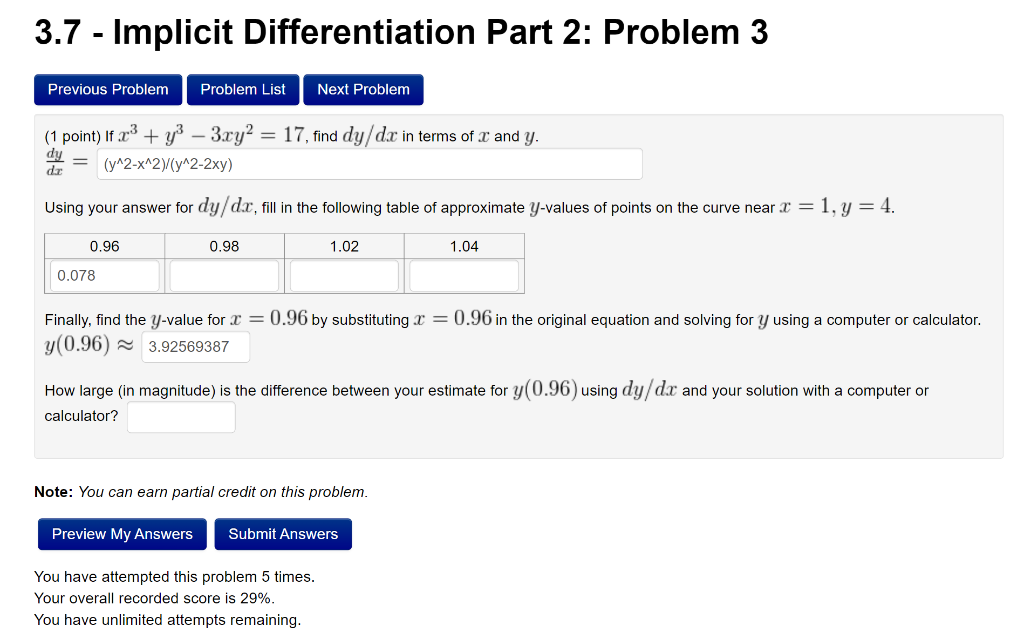Click the Next Problem button
Screen dimensions: 1024x639
[x=363, y=89]
